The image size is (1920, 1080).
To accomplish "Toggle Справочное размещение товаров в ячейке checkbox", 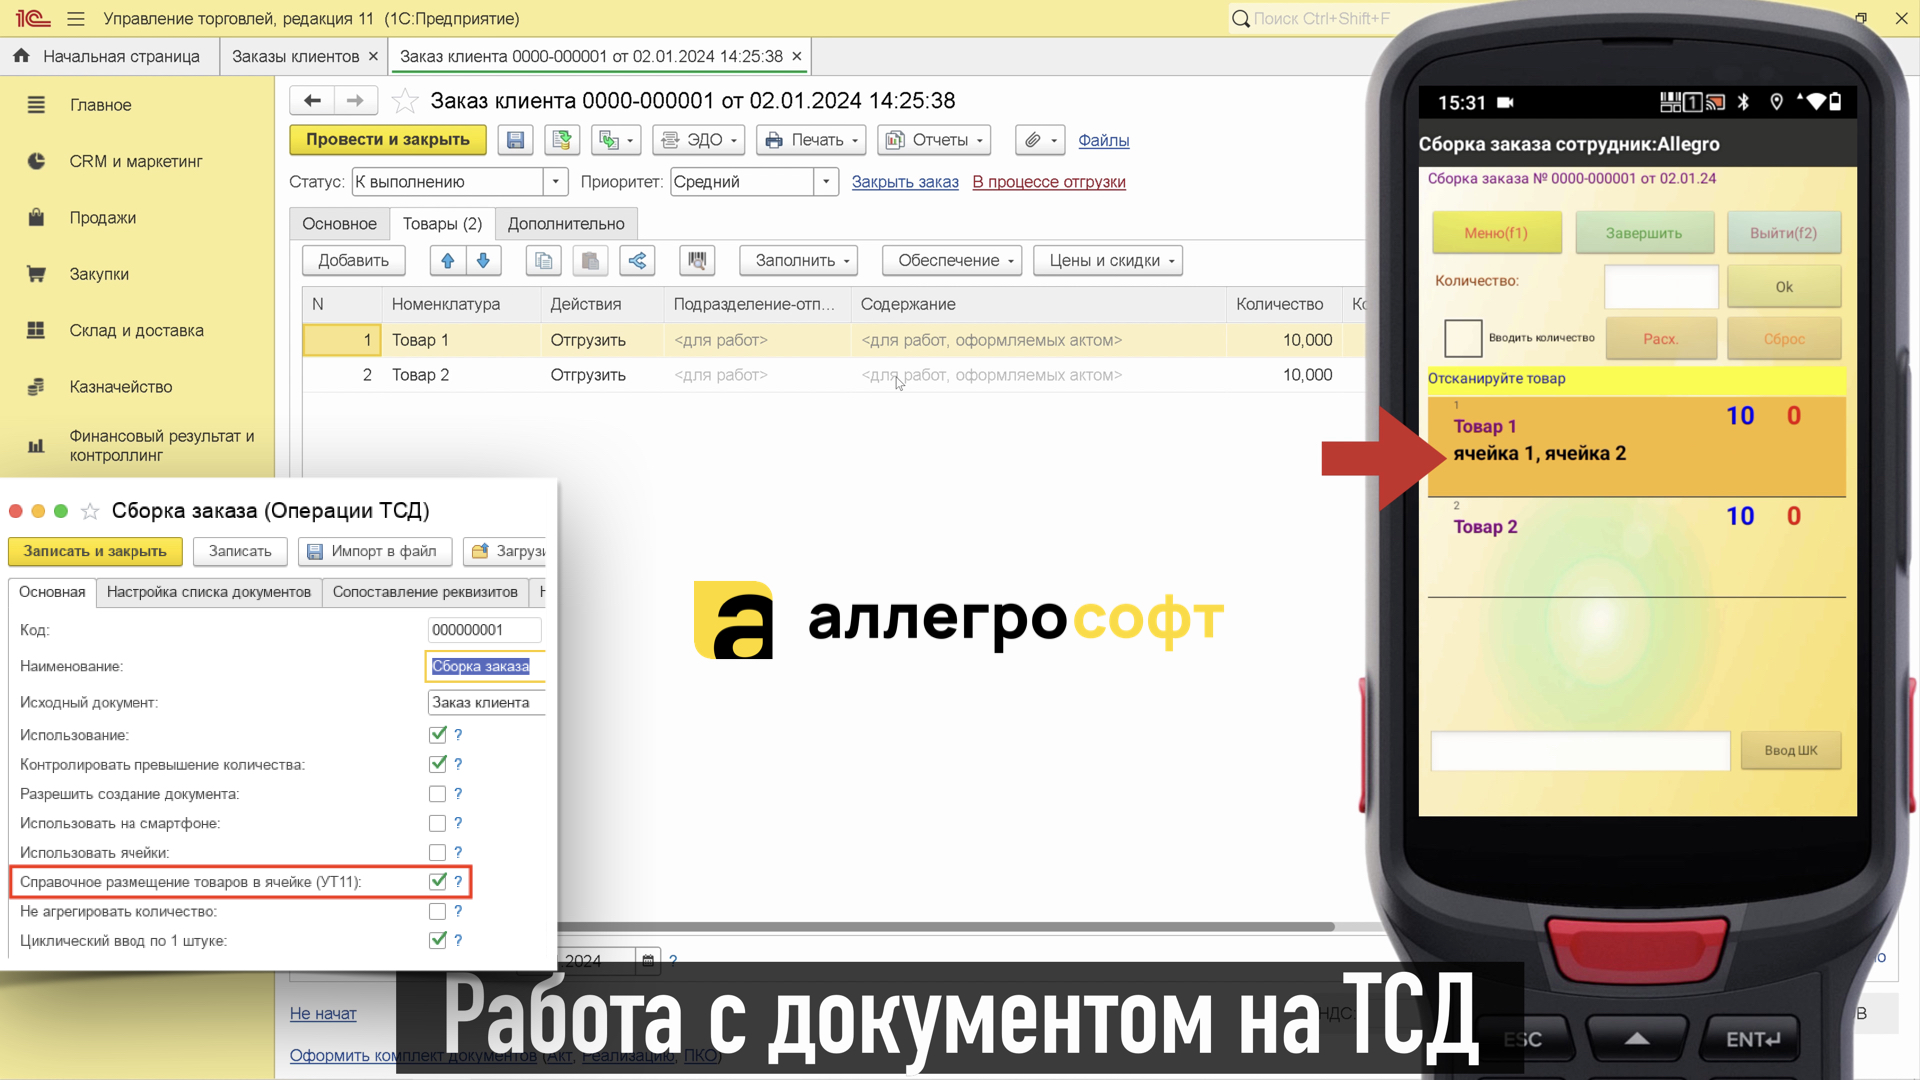I will [437, 882].
